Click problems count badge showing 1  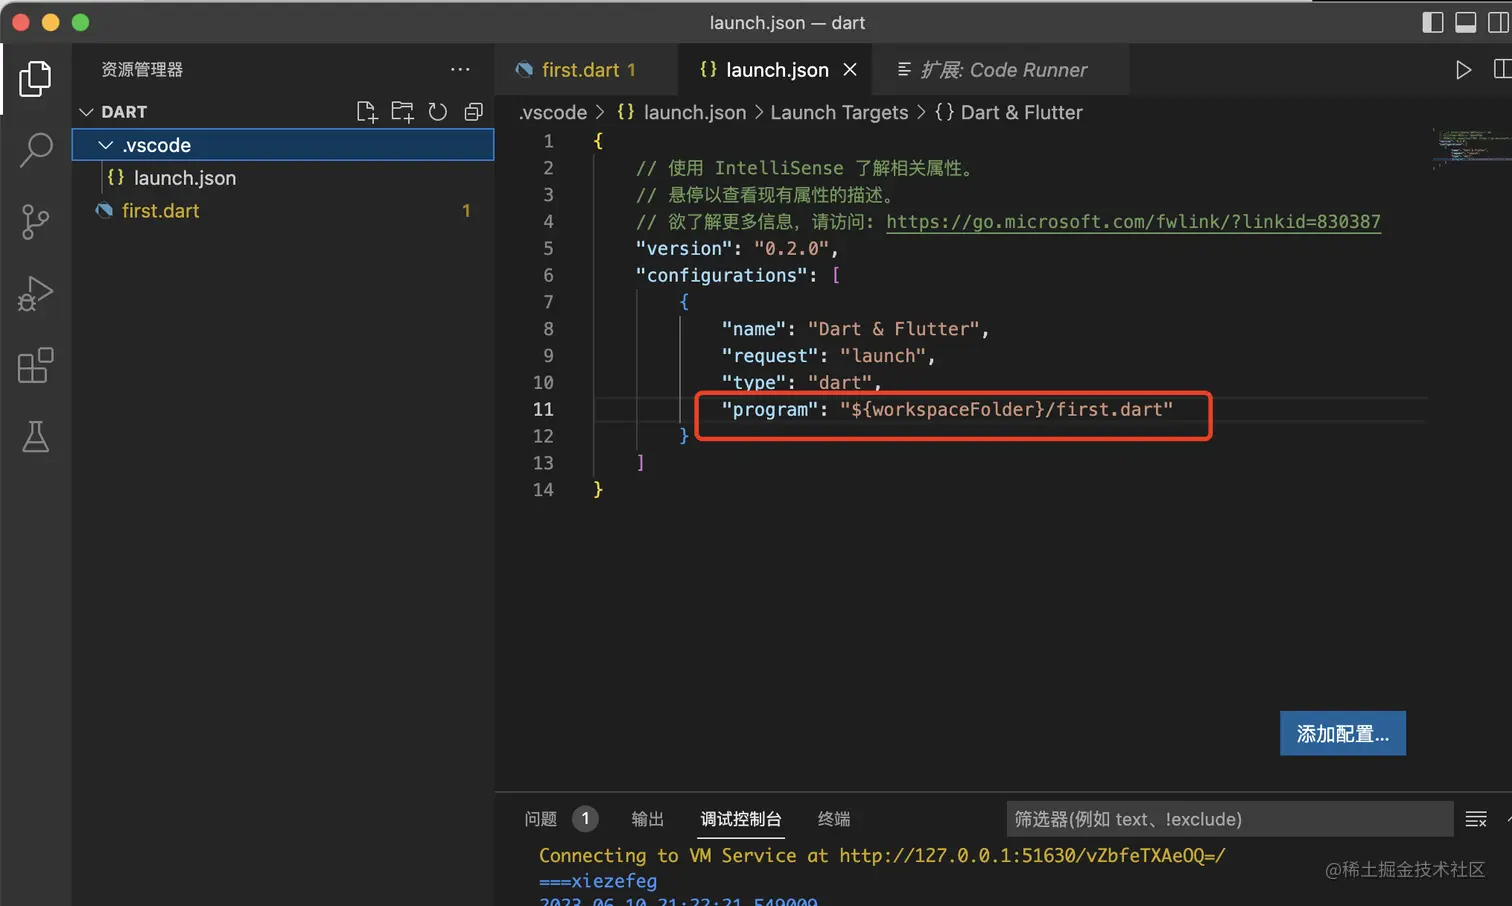pyautogui.click(x=586, y=819)
